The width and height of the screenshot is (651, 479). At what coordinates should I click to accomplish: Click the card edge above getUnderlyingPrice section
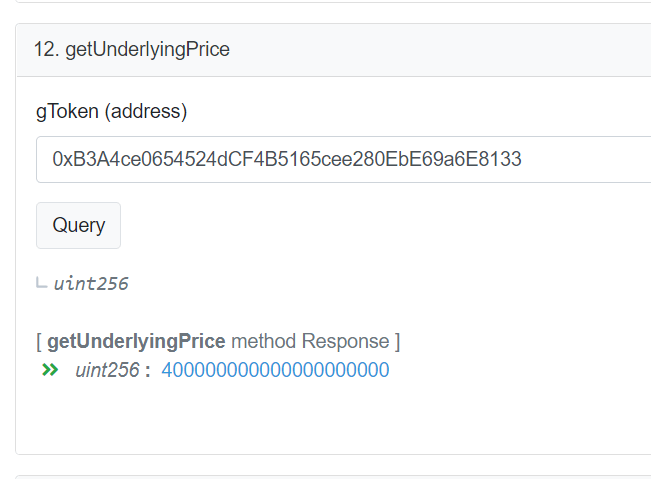[x=333, y=2]
